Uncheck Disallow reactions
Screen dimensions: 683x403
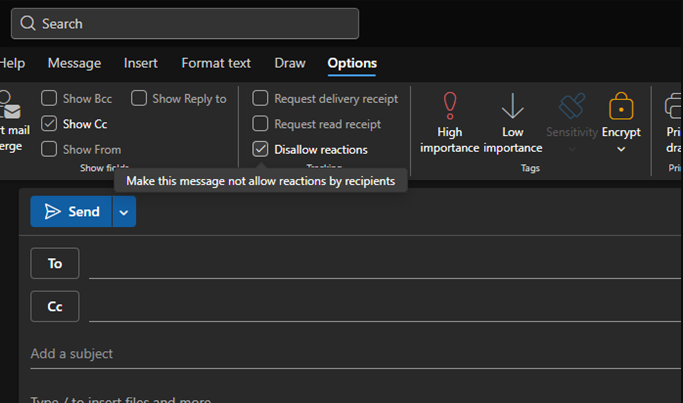(x=260, y=149)
